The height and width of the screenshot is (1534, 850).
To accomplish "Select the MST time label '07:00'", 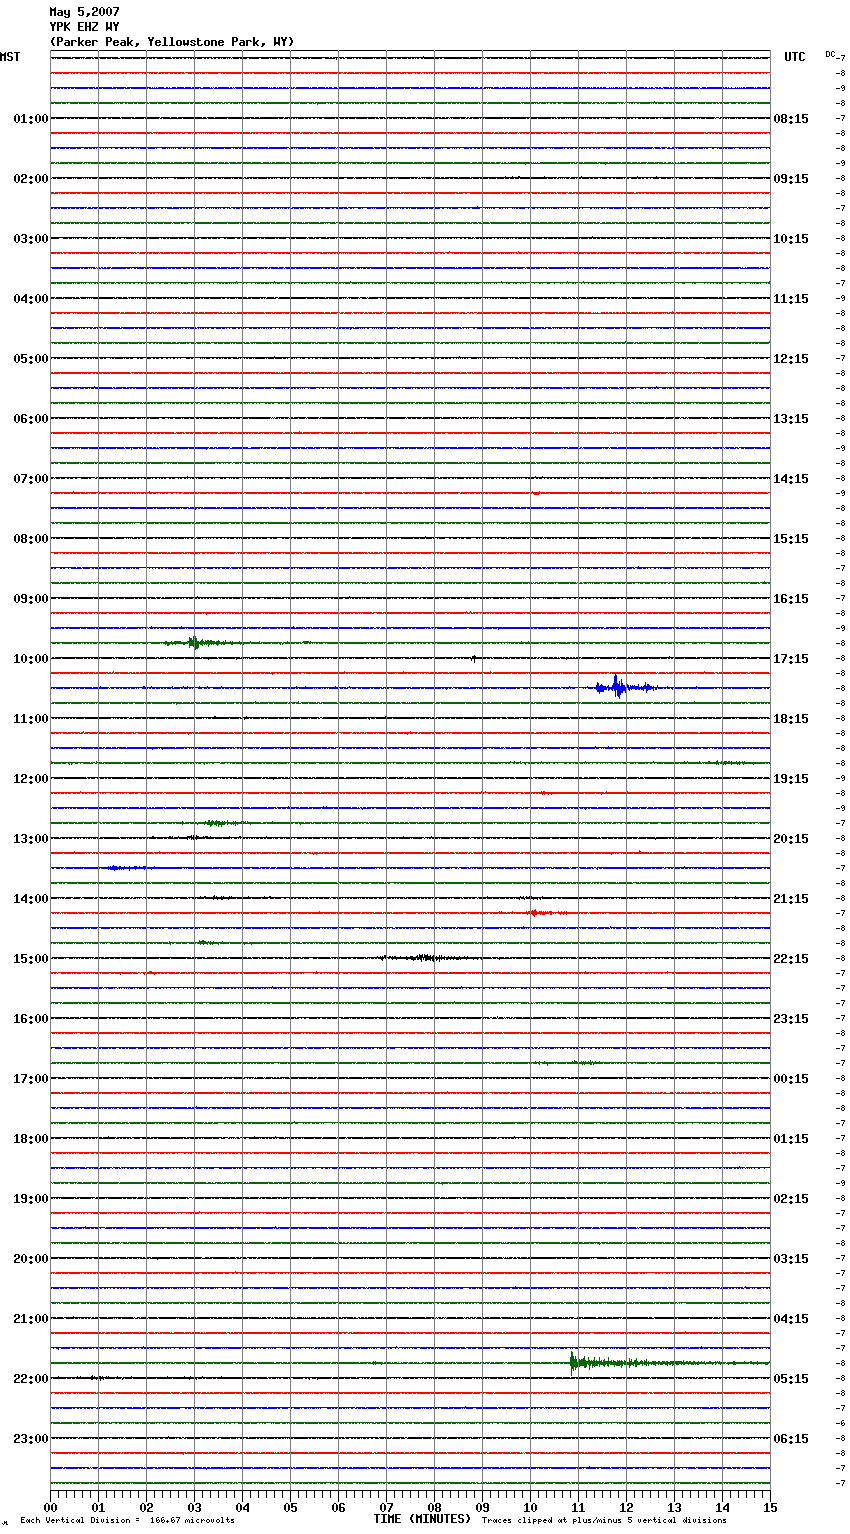I will tap(30, 479).
